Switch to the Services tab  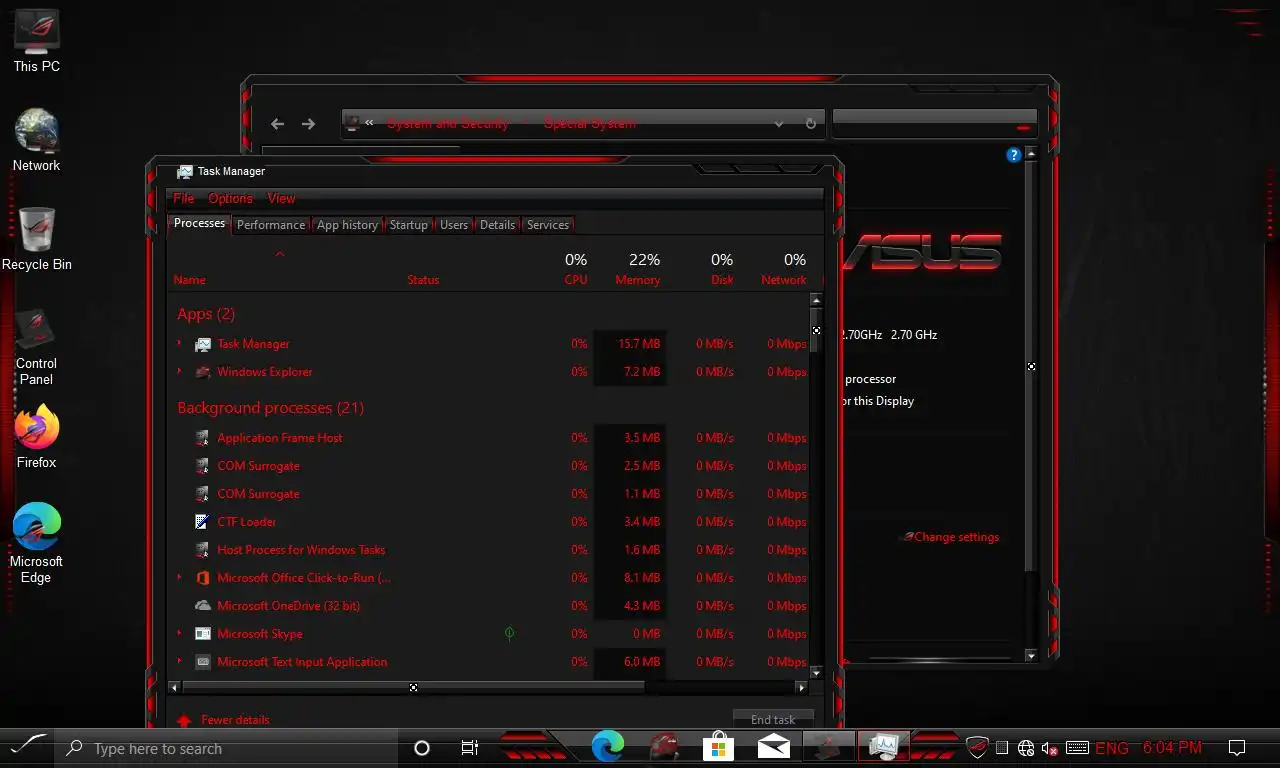[x=548, y=225]
